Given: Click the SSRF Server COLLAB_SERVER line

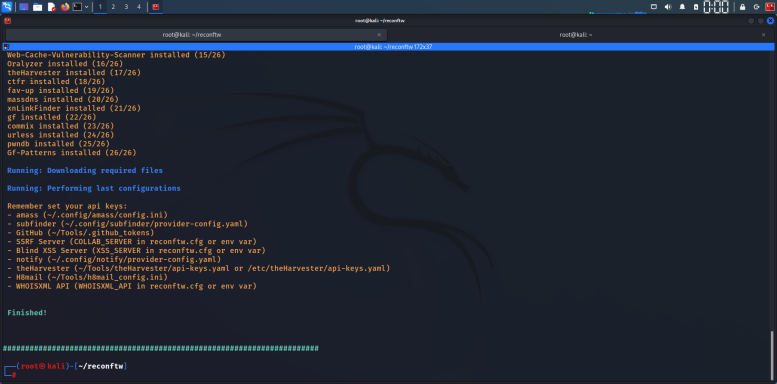Looking at the screenshot, I should click(132, 242).
